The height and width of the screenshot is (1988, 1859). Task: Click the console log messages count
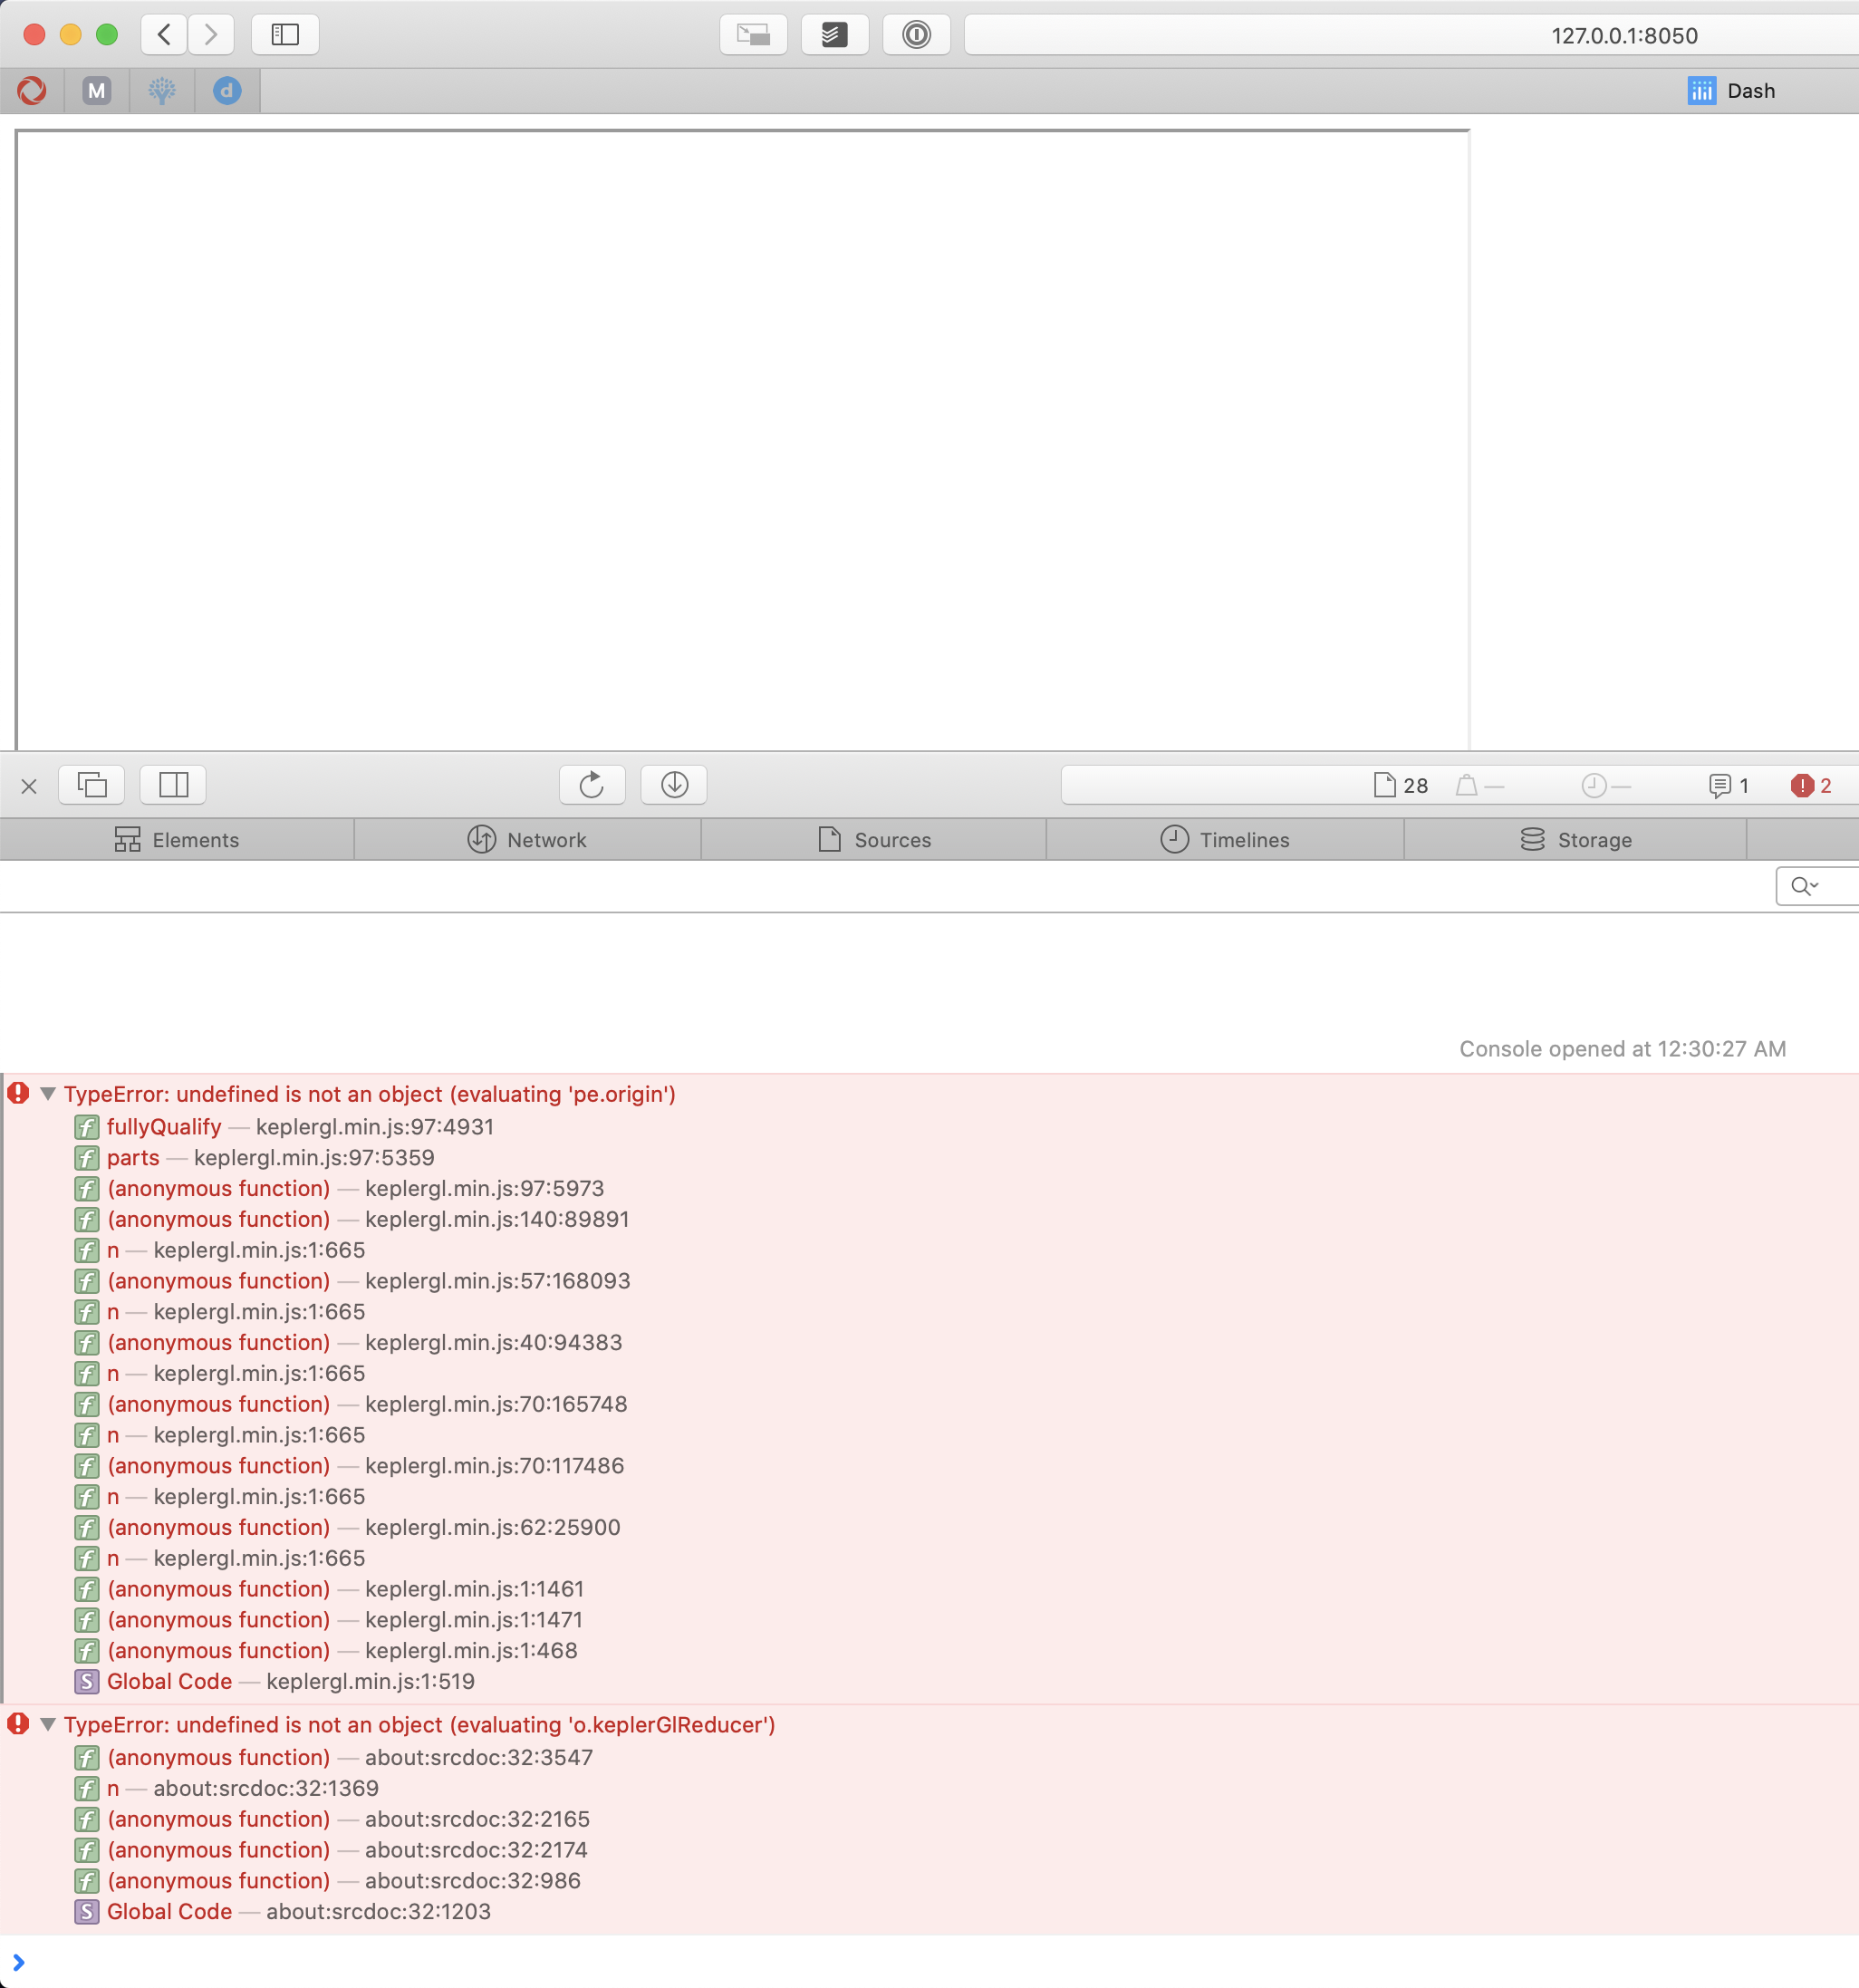[1729, 786]
